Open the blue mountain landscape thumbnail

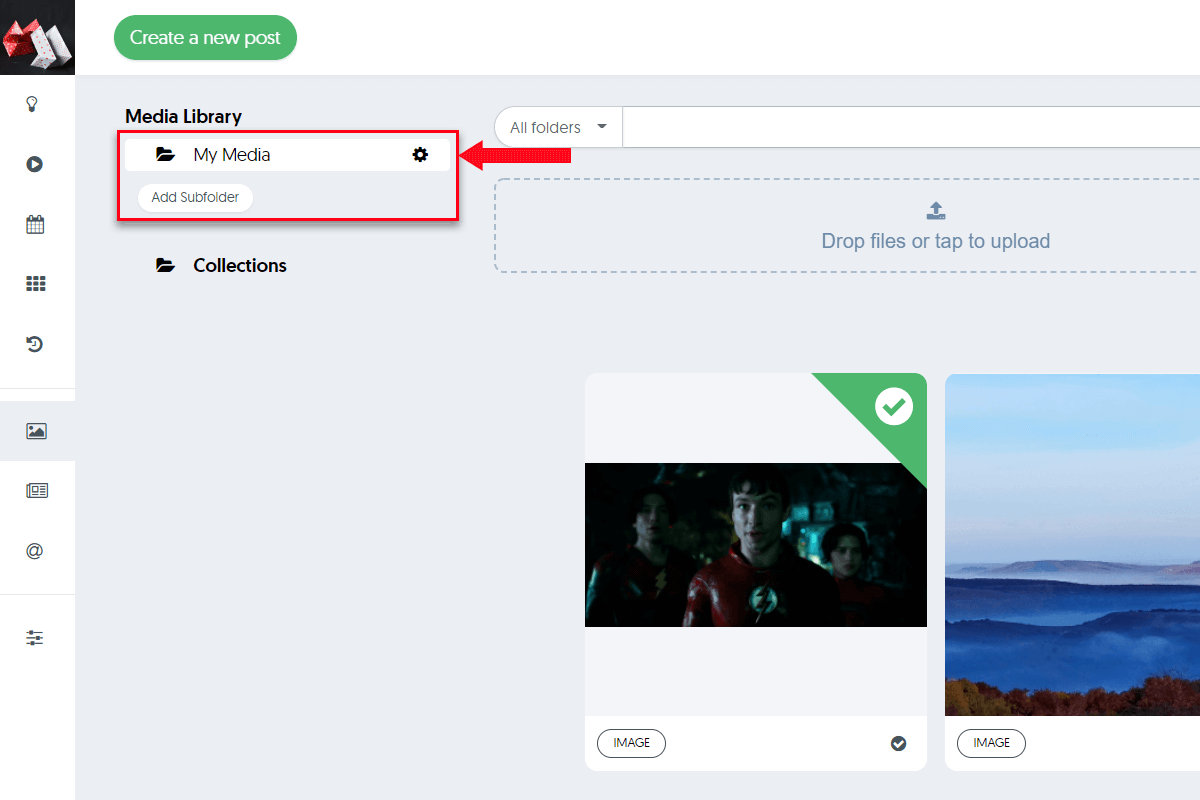coord(1072,545)
